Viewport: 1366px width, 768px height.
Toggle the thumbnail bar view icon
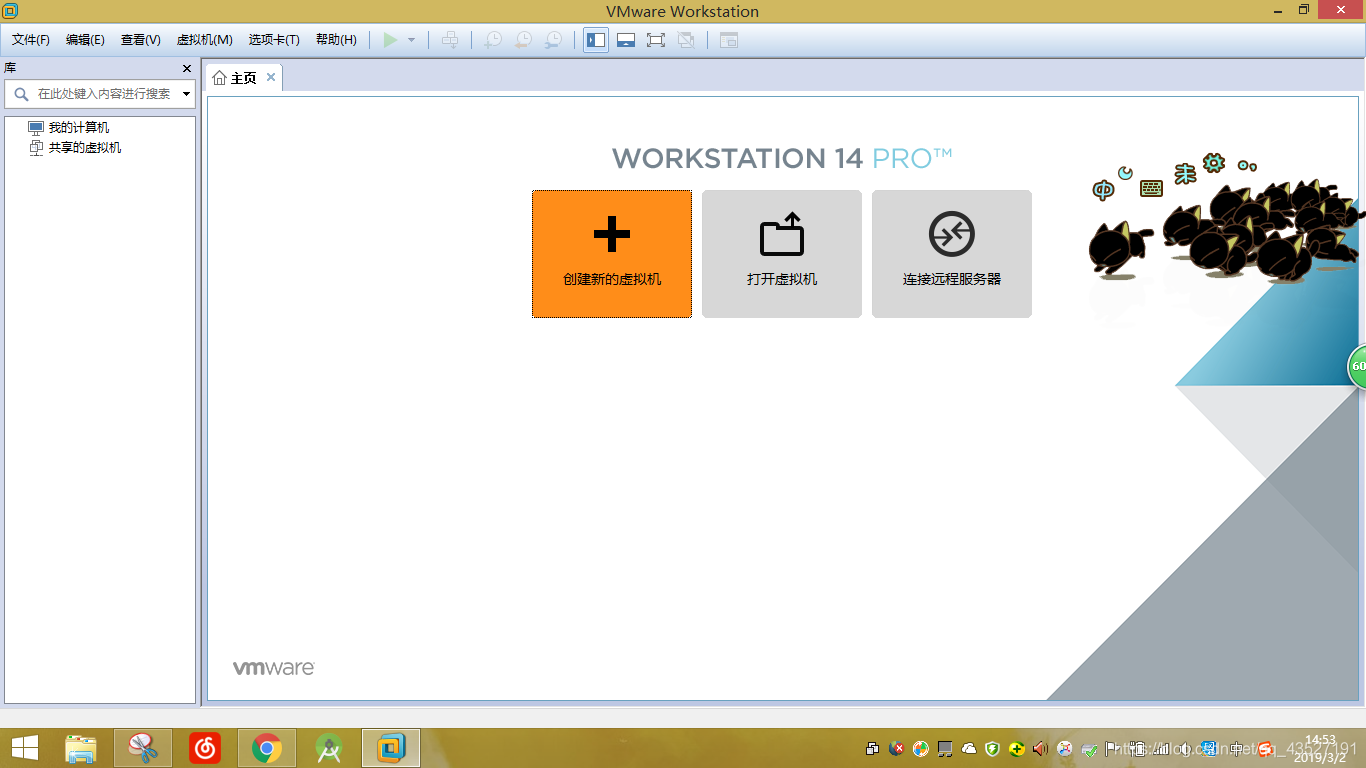(x=626, y=40)
